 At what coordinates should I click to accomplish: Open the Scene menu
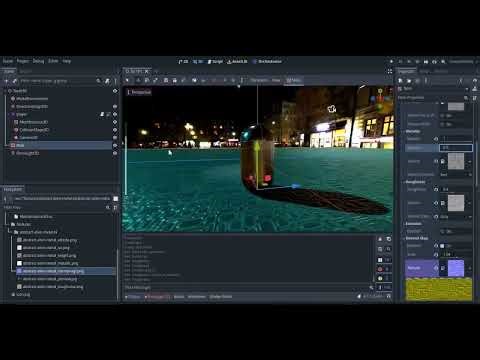pyautogui.click(x=8, y=61)
